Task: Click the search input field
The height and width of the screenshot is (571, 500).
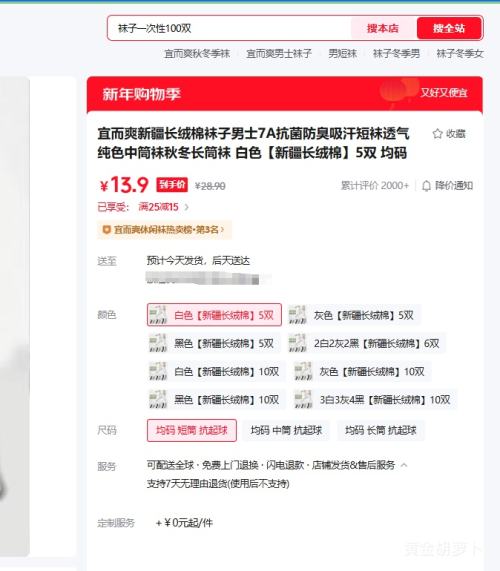Action: click(x=231, y=28)
